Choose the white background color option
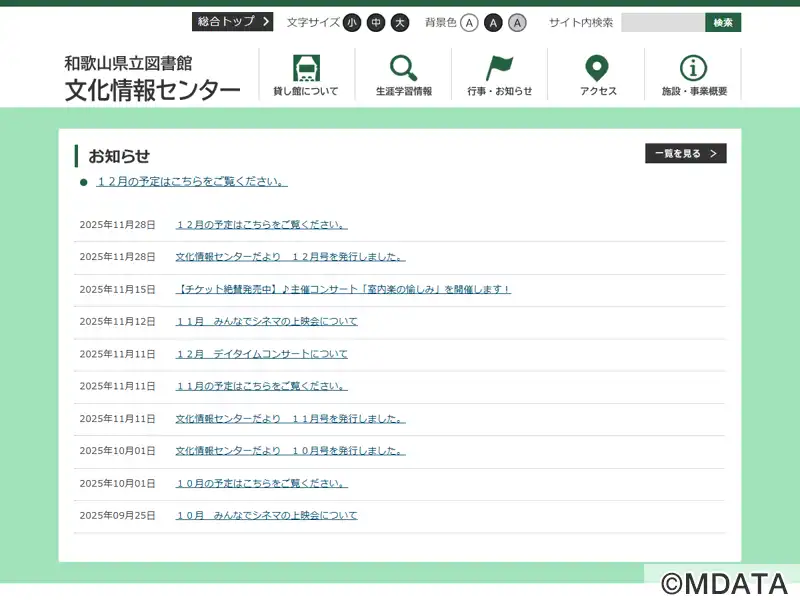The height and width of the screenshot is (600, 800). click(x=469, y=22)
